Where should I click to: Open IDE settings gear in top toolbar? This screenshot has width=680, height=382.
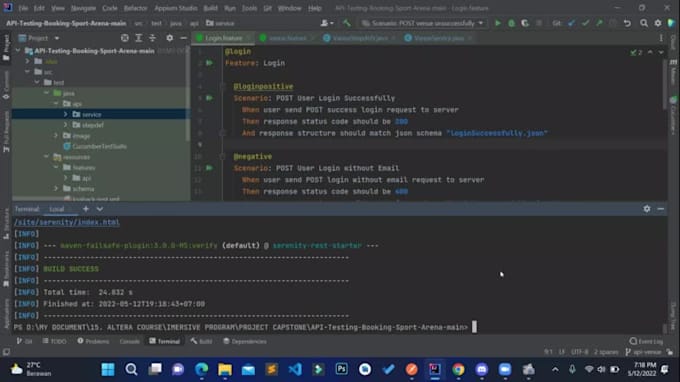pos(658,23)
